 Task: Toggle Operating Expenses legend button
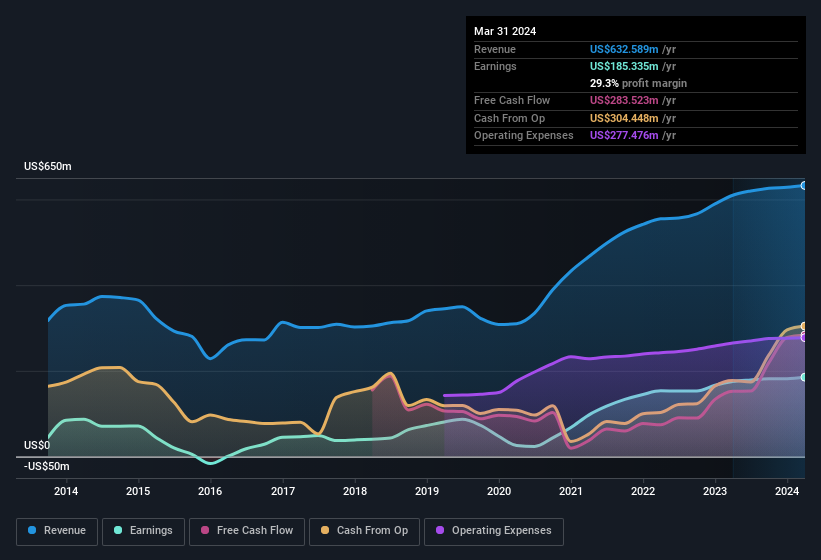(x=493, y=531)
